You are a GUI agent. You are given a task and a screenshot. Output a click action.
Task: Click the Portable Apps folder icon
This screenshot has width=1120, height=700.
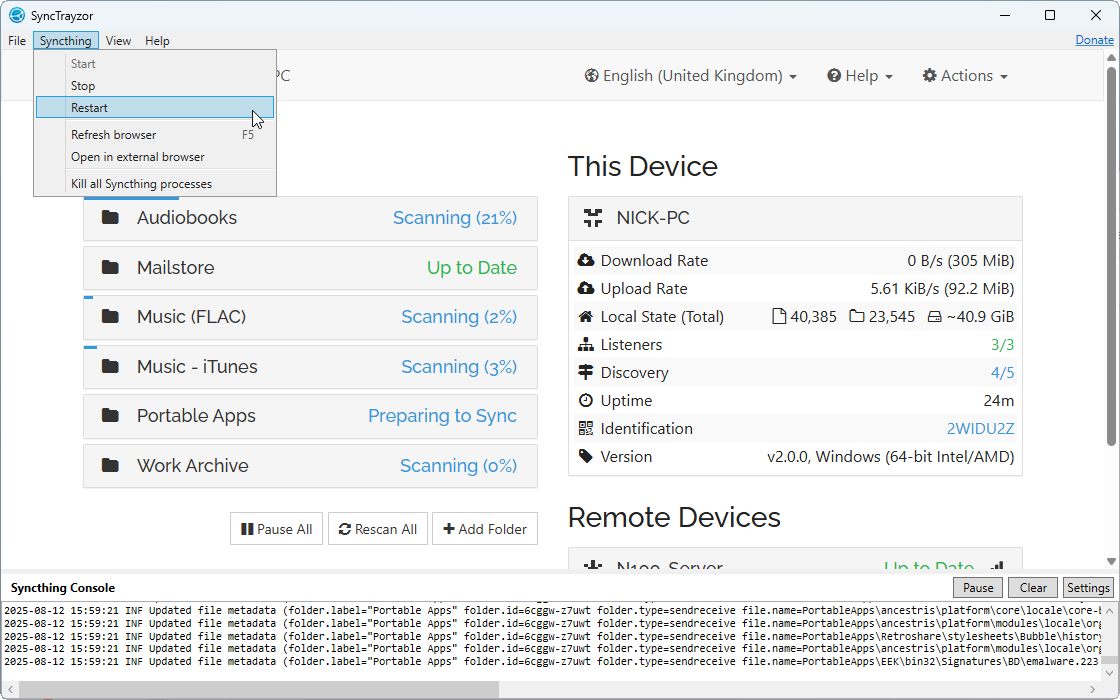coord(110,416)
